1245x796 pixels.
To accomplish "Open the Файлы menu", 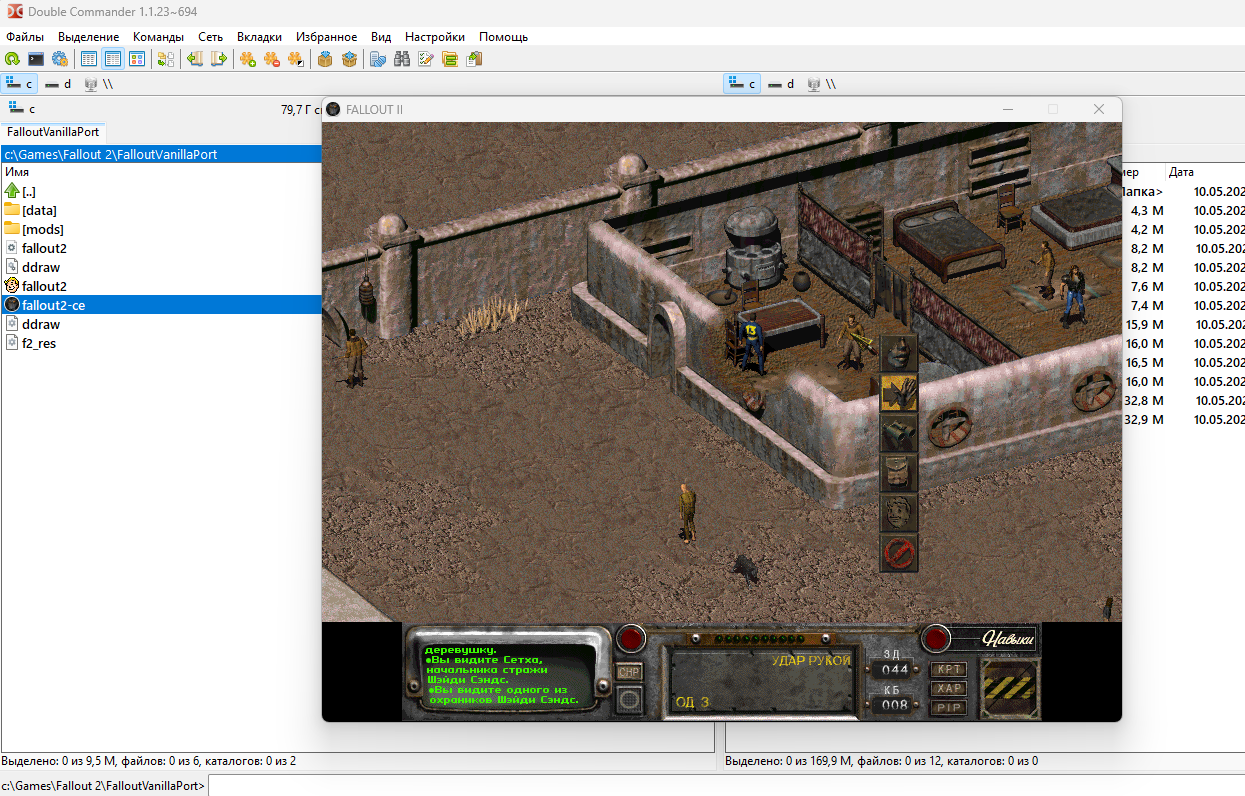I will coord(25,36).
